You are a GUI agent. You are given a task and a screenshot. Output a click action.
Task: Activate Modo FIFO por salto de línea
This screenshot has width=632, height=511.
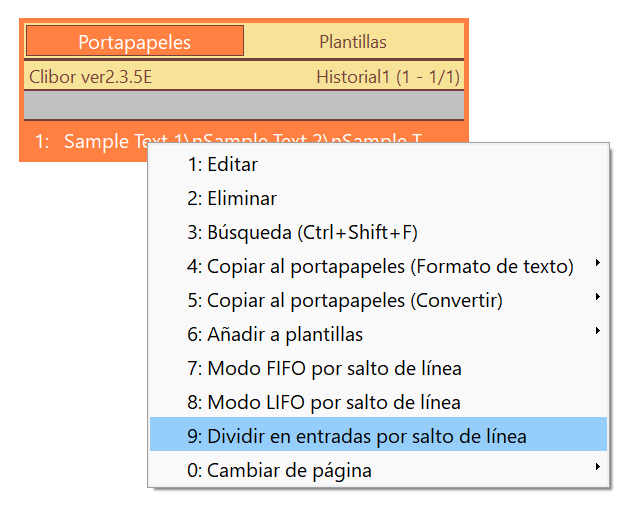coord(378,368)
